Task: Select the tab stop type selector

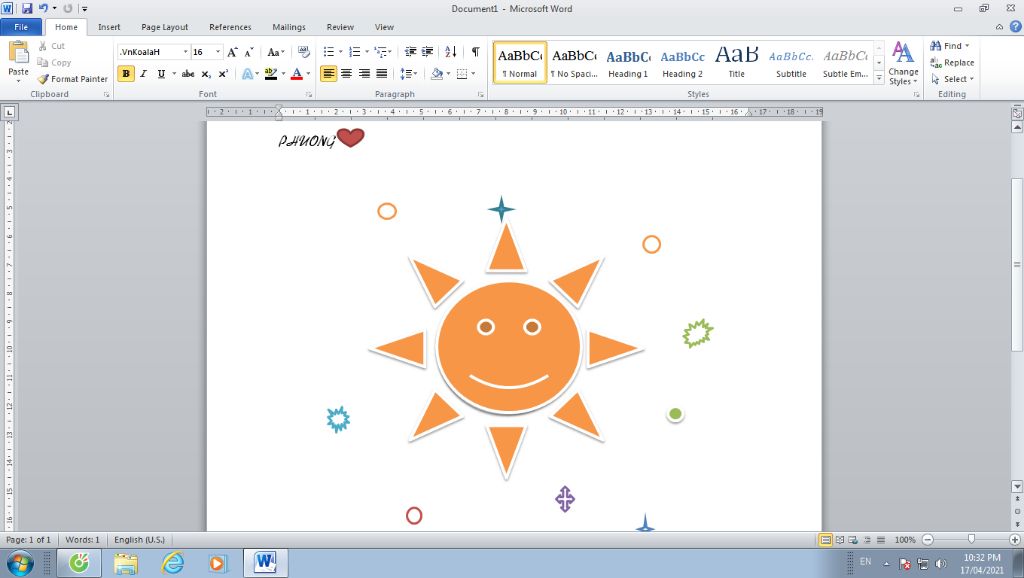Action: point(9,112)
